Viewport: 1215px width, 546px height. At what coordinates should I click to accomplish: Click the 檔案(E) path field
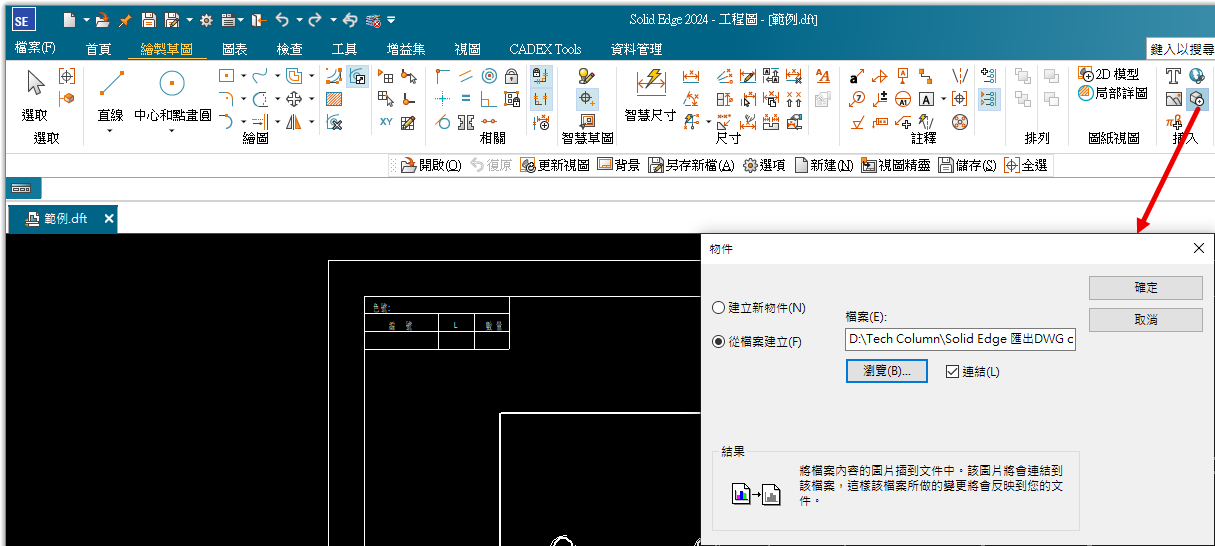(x=961, y=339)
